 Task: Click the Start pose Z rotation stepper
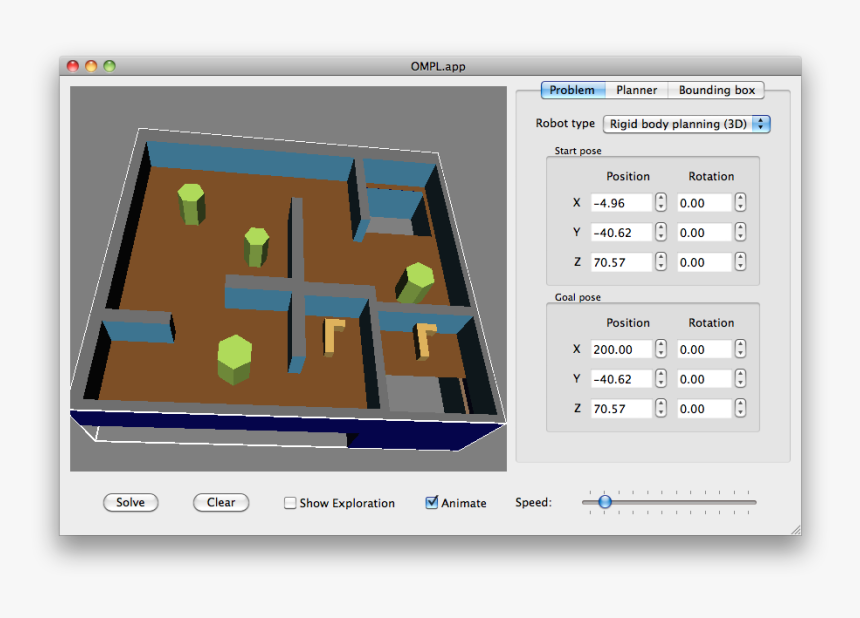[740, 262]
